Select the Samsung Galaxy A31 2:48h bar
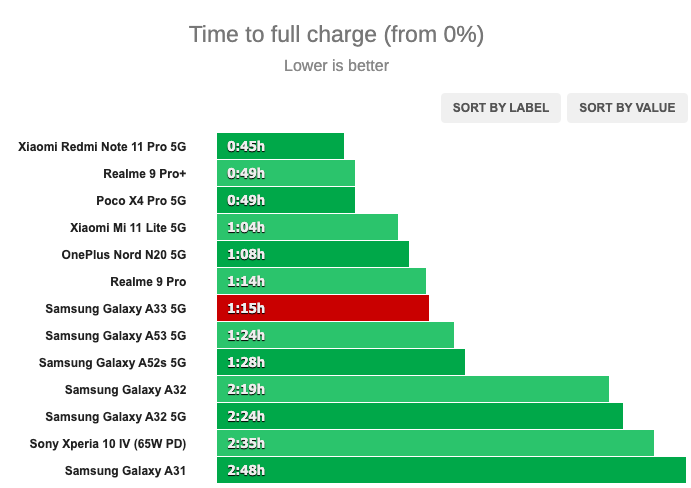Image resolution: width=691 pixels, height=488 pixels. tap(451, 470)
